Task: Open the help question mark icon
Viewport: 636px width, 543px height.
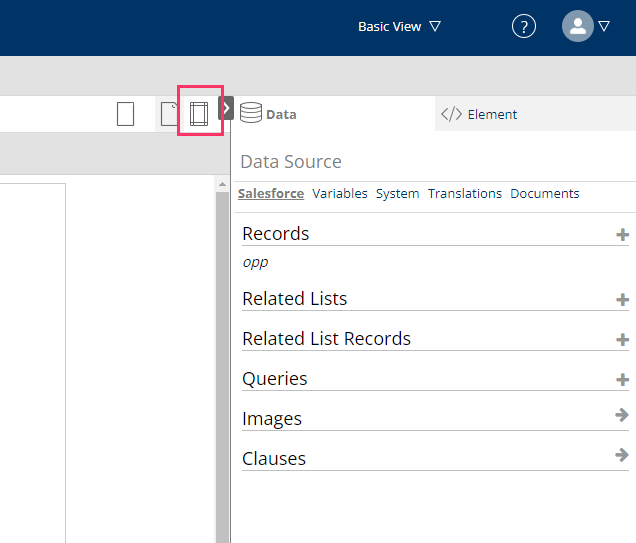Action: (x=524, y=27)
